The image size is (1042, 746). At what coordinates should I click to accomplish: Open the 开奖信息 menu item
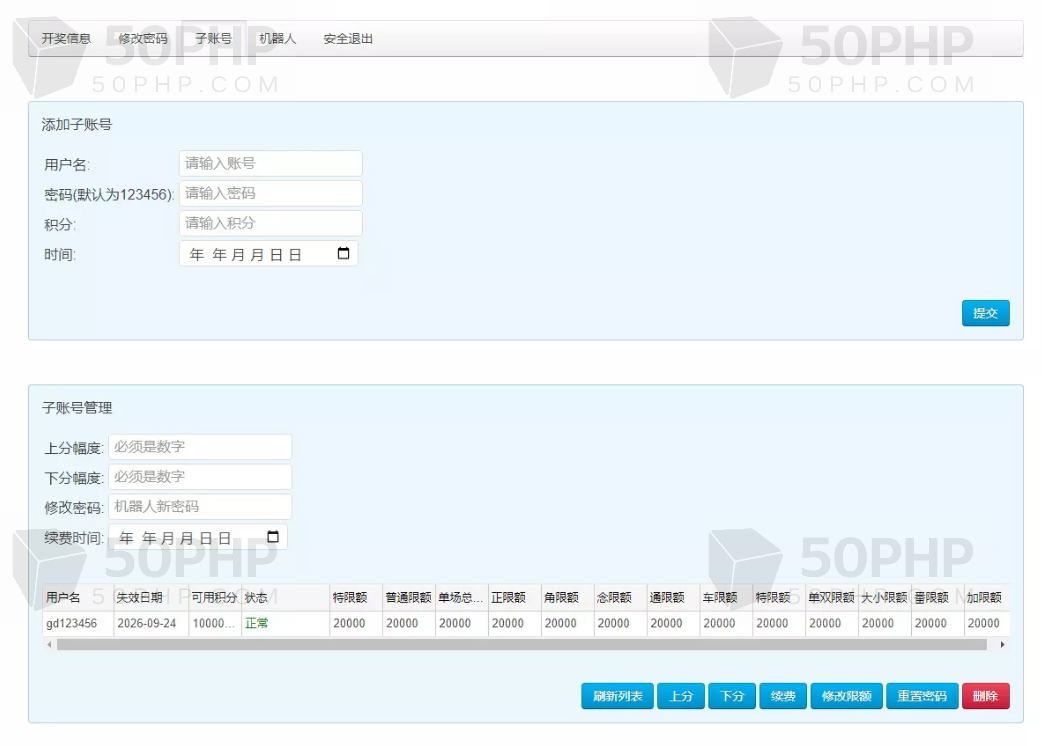[66, 39]
